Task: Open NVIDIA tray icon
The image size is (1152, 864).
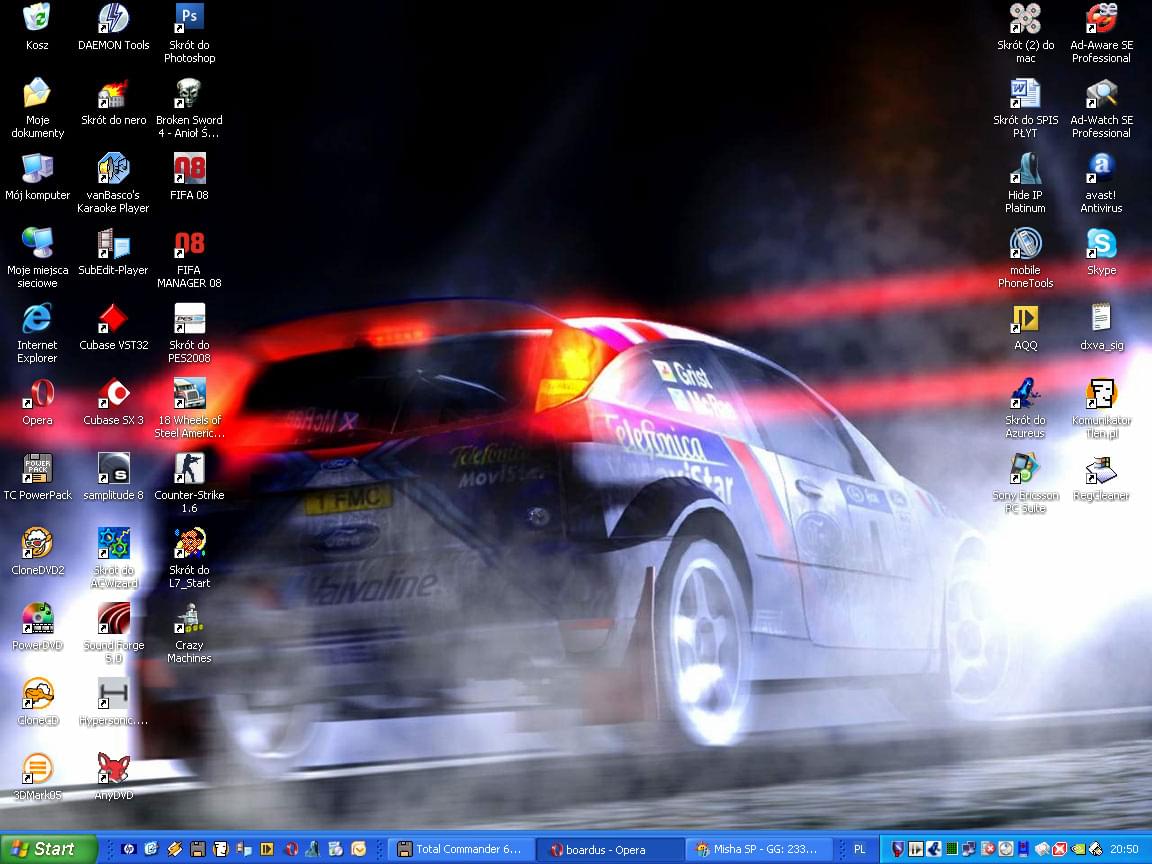Action: point(1079,849)
